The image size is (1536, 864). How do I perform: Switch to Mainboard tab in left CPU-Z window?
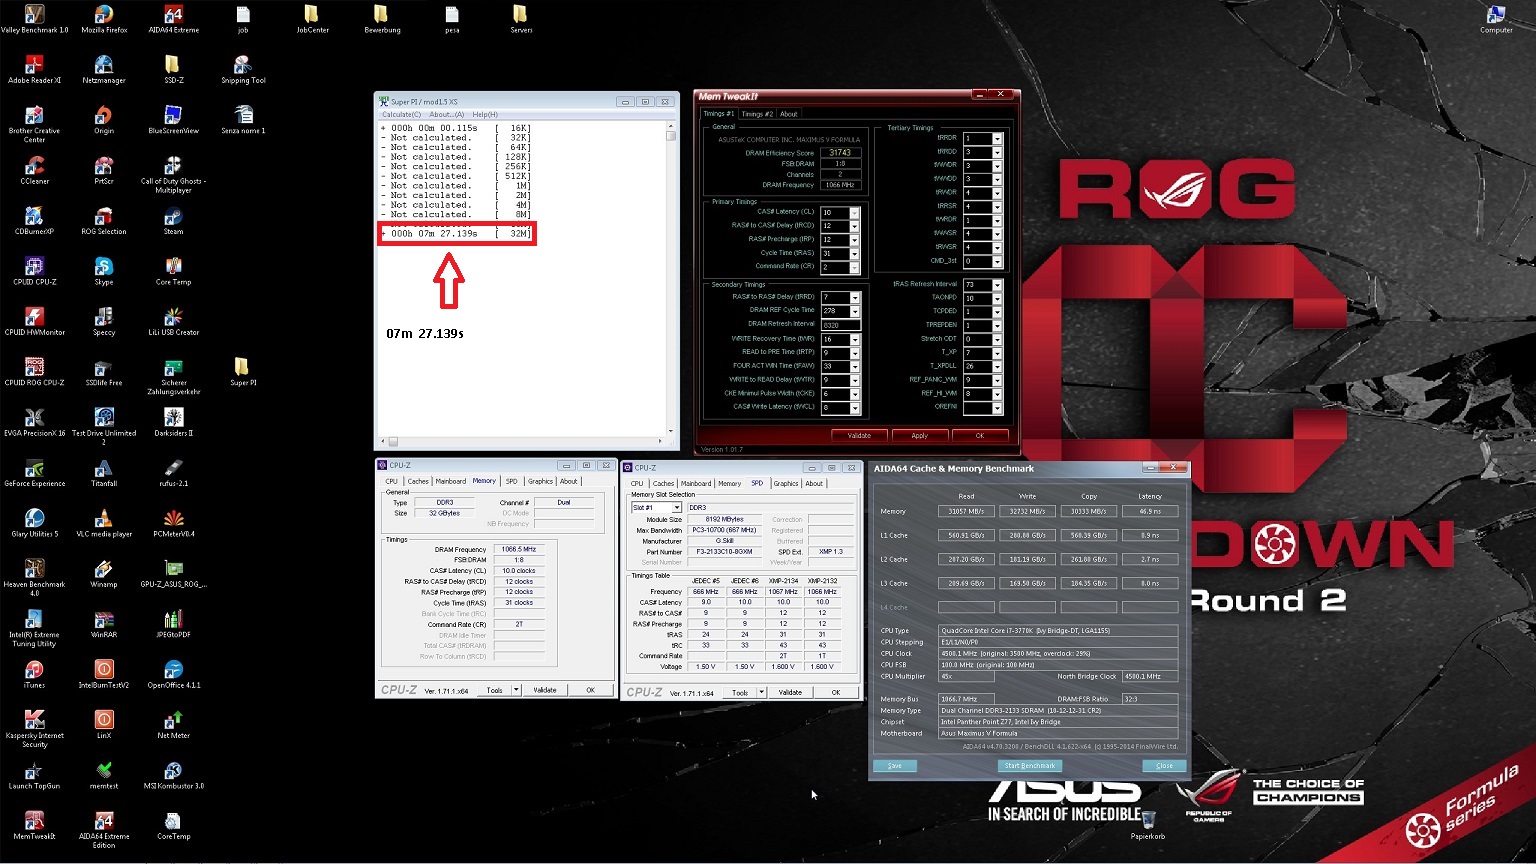pyautogui.click(x=451, y=481)
